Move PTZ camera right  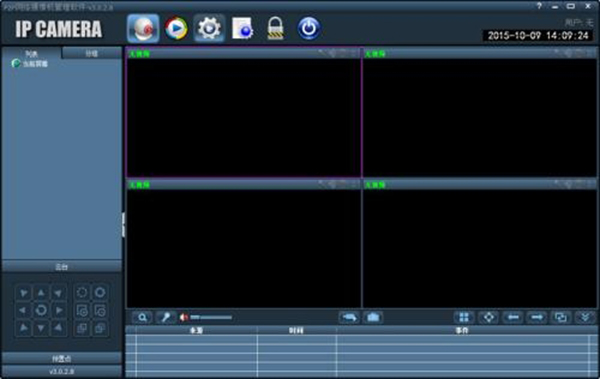pos(59,310)
